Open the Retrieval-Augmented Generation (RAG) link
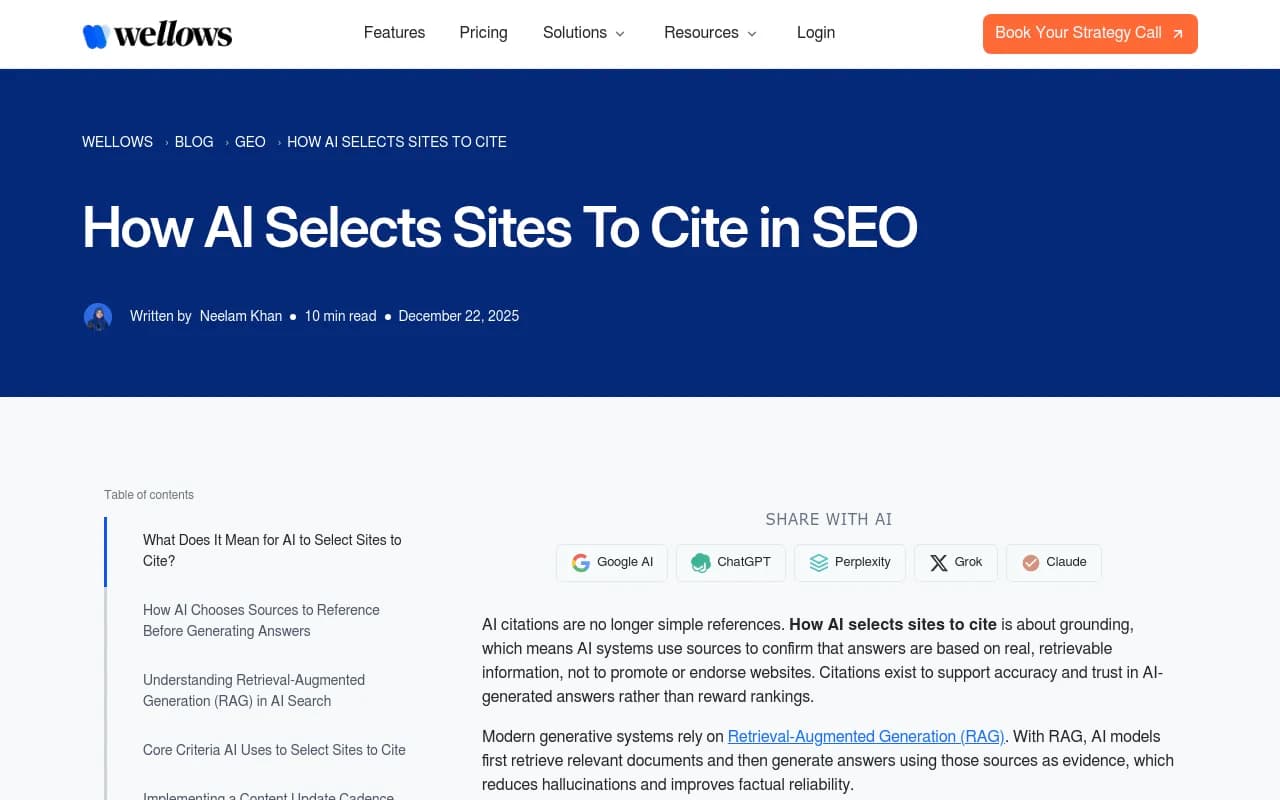Image resolution: width=1280 pixels, height=800 pixels. coord(866,736)
